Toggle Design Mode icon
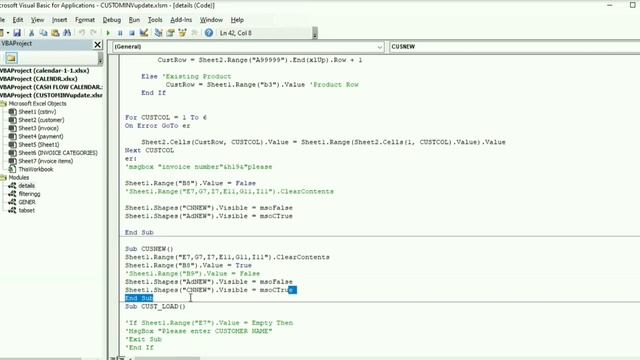 click(144, 33)
